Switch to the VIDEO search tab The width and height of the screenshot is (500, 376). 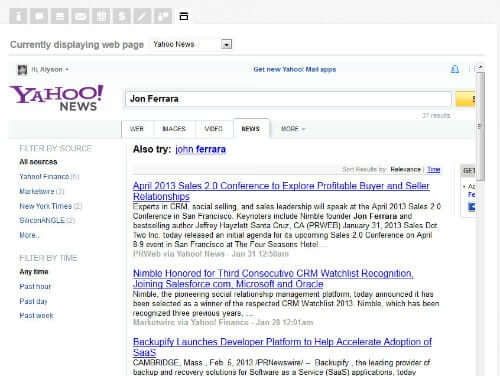coord(214,129)
